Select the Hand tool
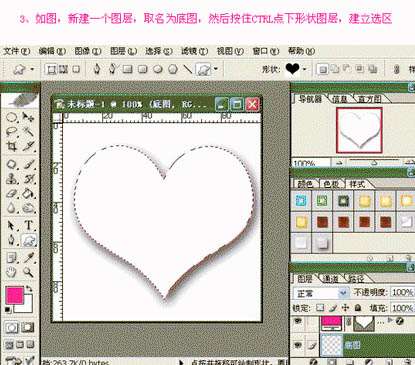This screenshot has width=415, height=365. click(x=12, y=272)
